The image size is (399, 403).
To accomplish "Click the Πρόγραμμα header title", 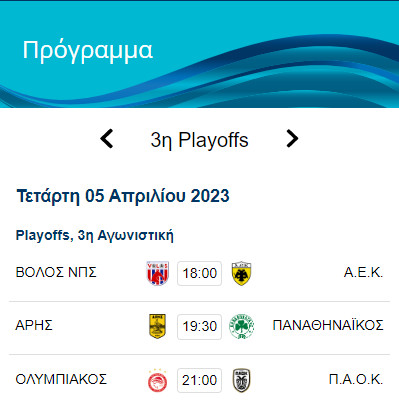I will (87, 51).
